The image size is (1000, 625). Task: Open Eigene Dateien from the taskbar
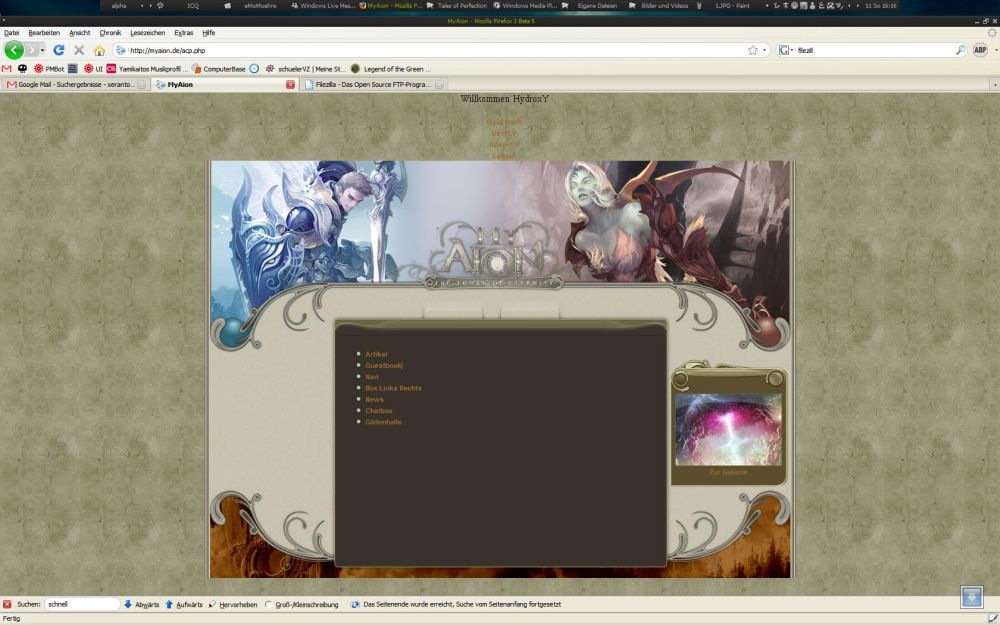pos(592,5)
